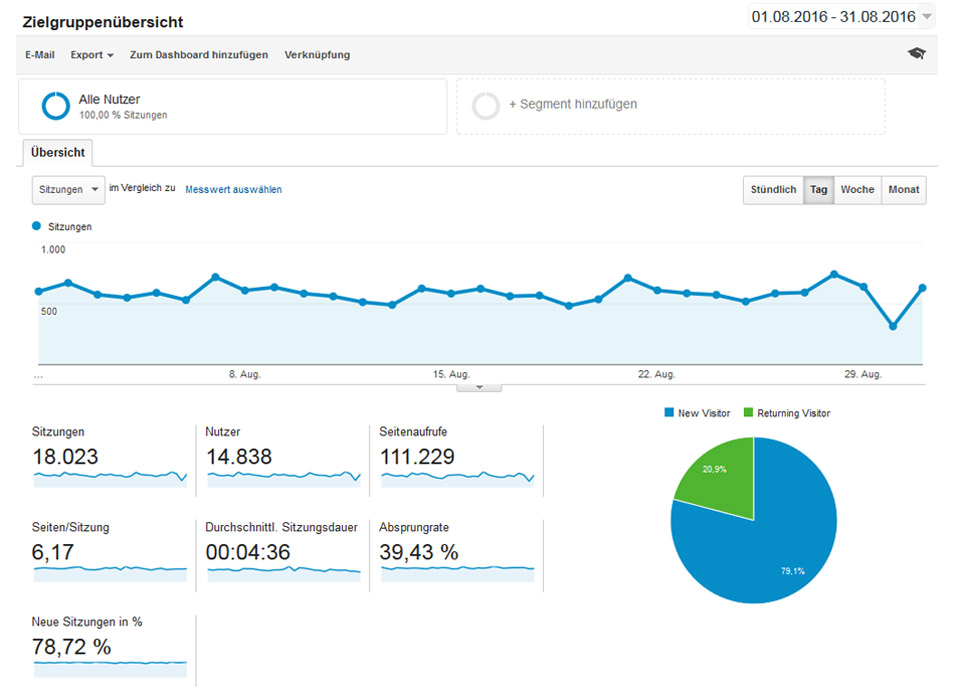Collapse chart using arrow below timeline

(x=479, y=386)
